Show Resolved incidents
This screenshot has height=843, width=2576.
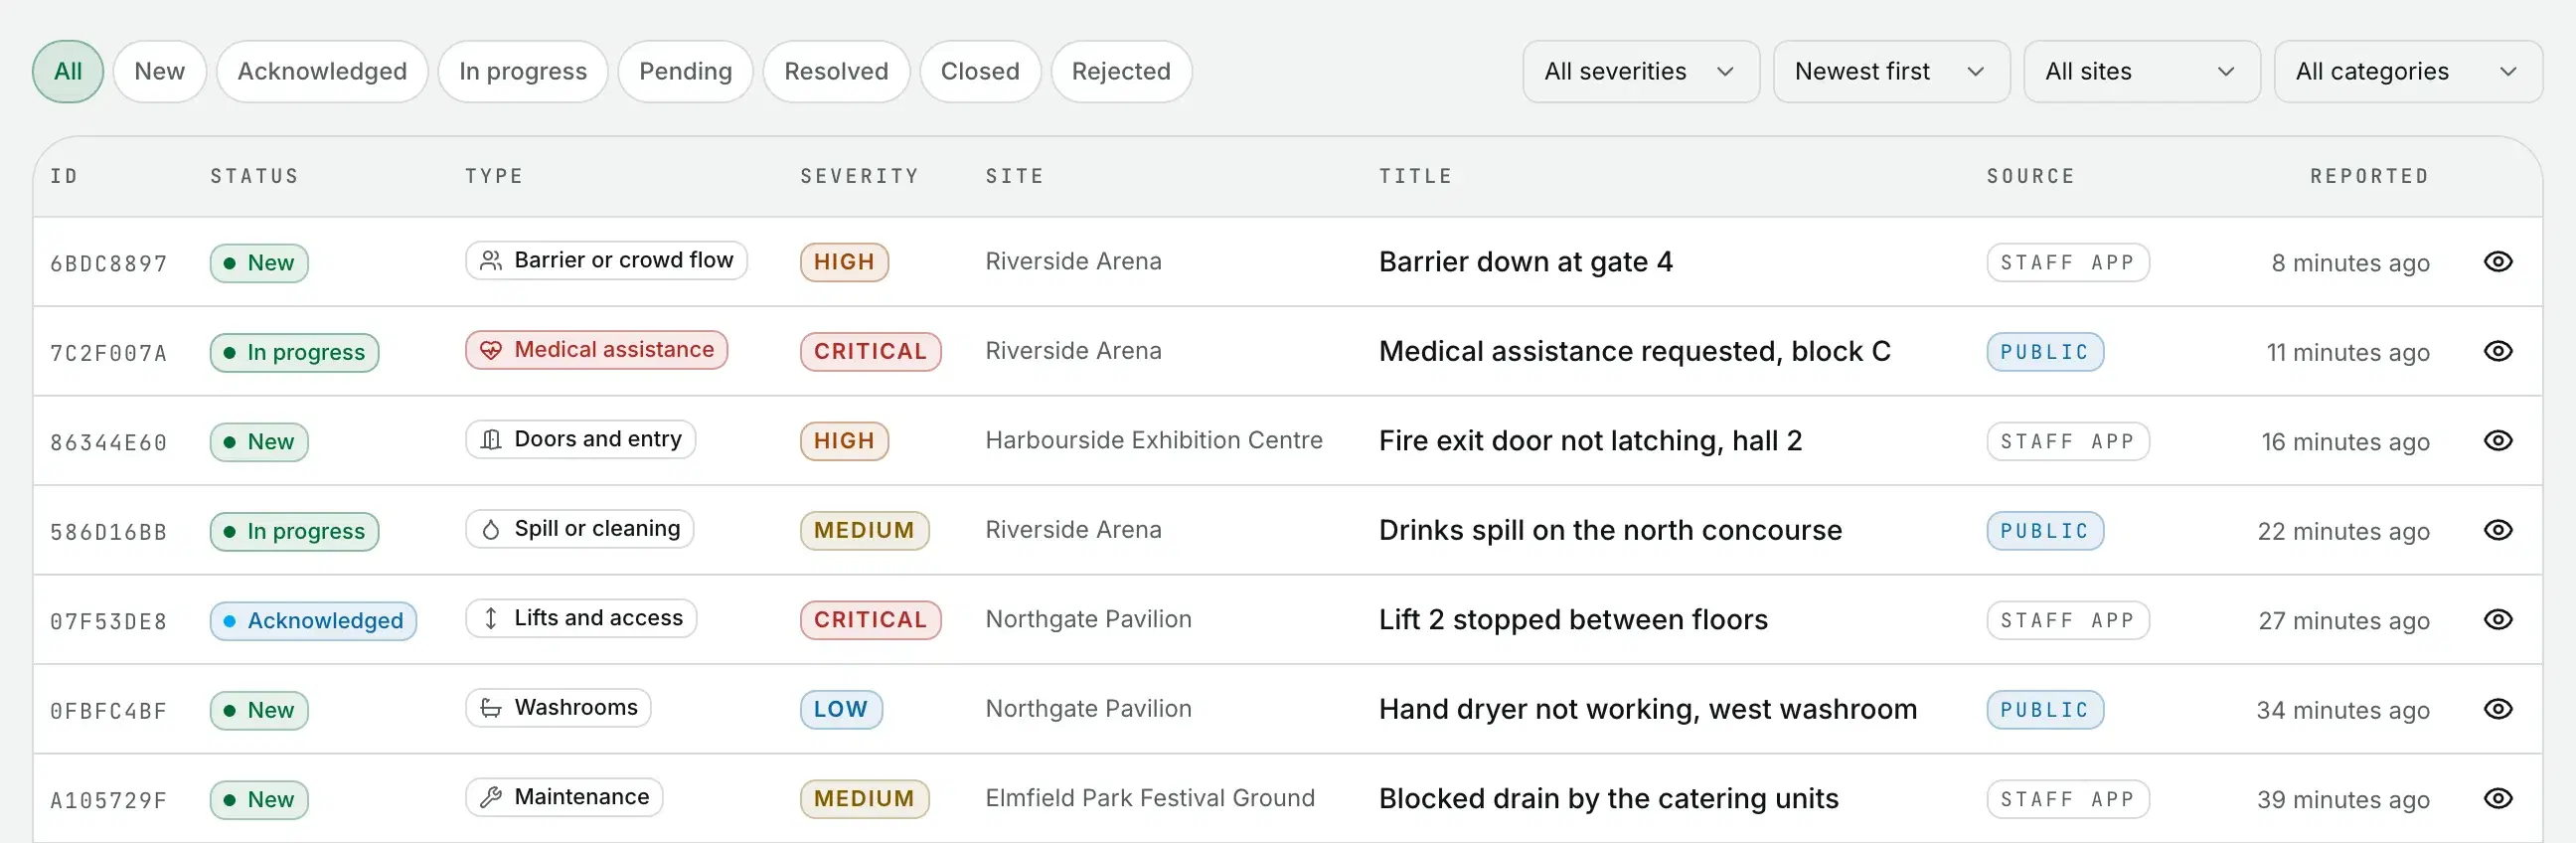pos(836,72)
